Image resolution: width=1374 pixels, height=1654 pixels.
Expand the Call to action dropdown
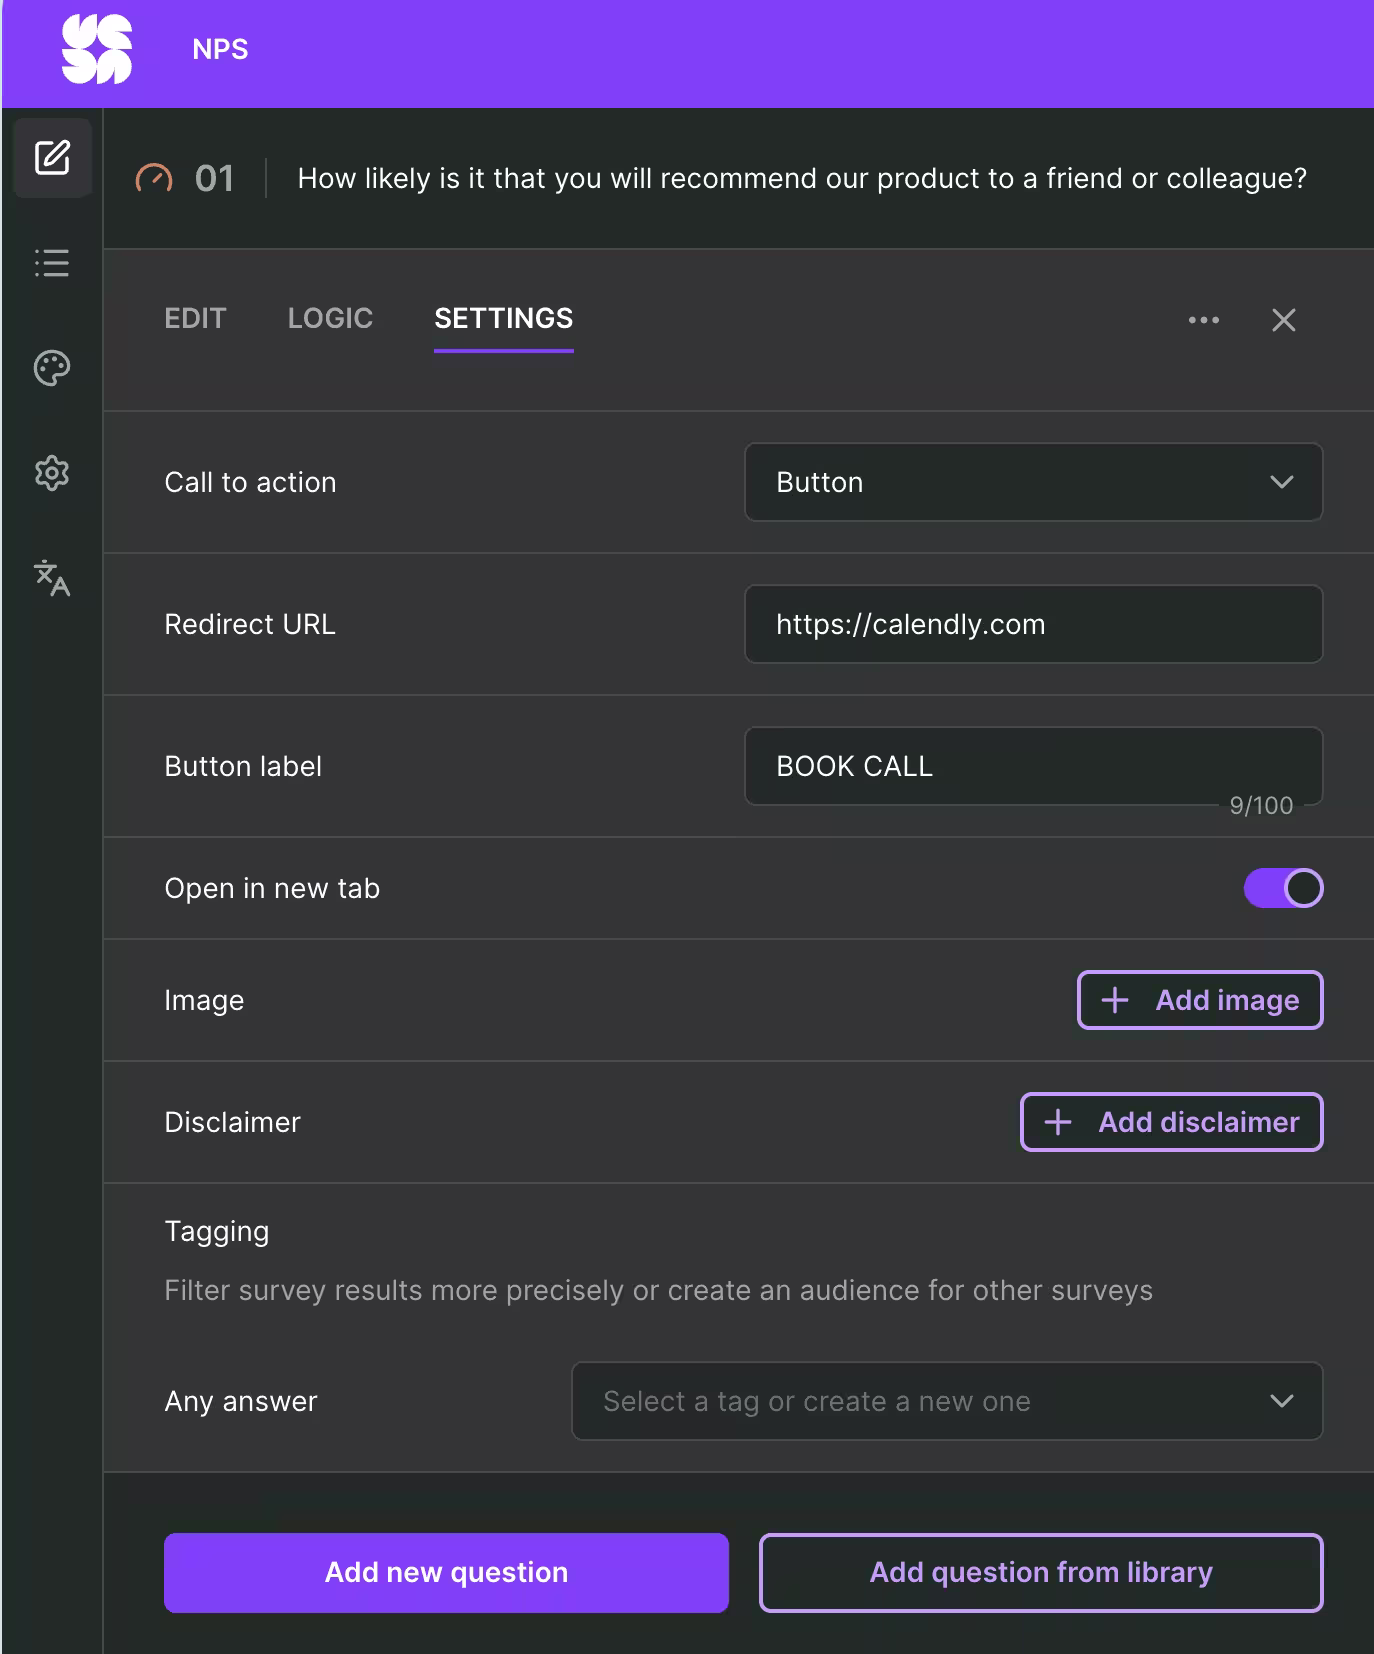(1033, 482)
